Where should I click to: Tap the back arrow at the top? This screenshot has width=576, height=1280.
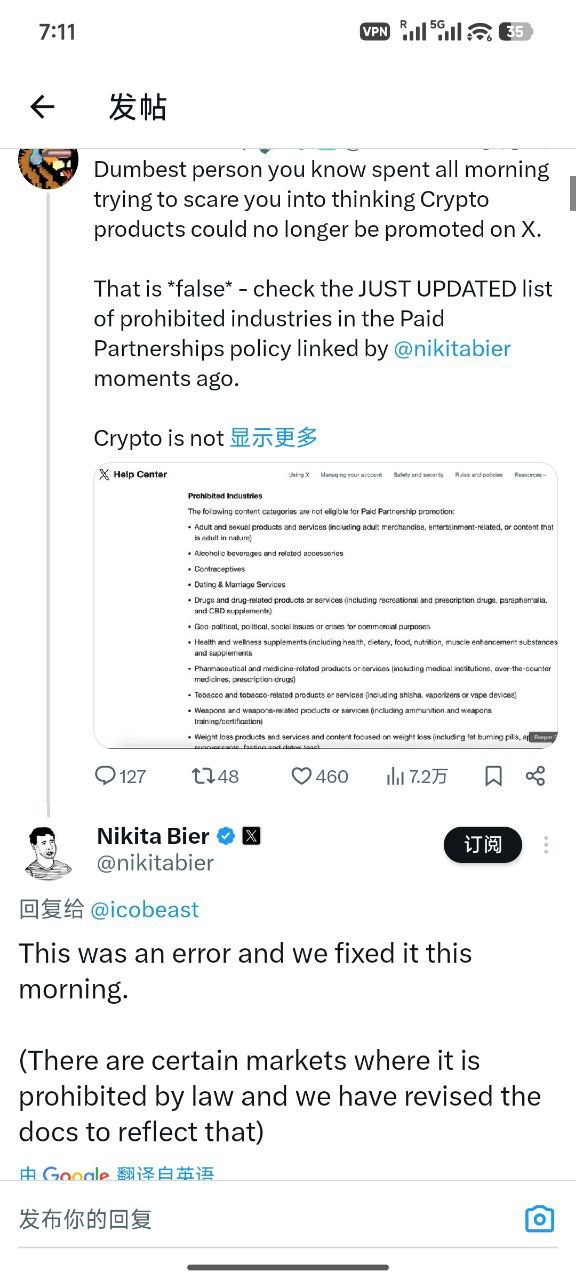pos(42,106)
